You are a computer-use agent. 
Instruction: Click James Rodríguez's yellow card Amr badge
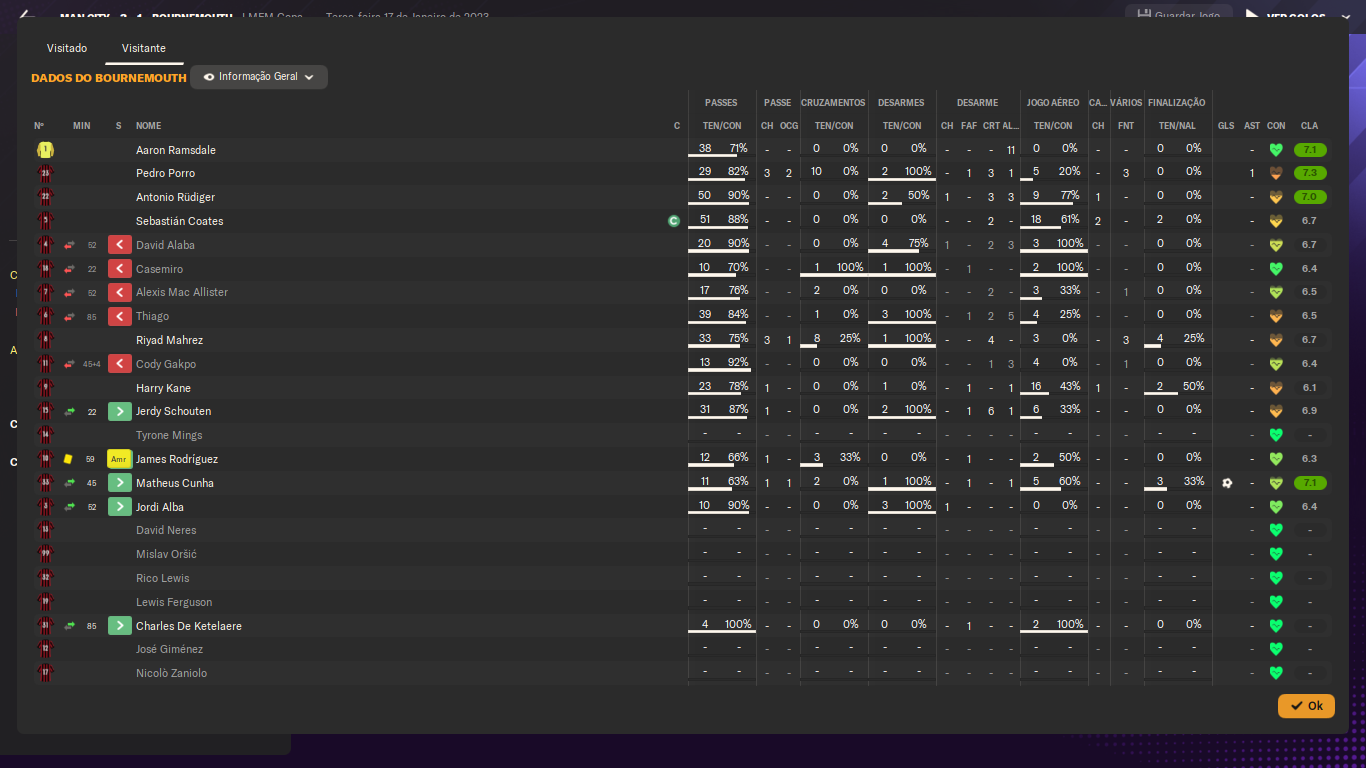tap(120, 459)
